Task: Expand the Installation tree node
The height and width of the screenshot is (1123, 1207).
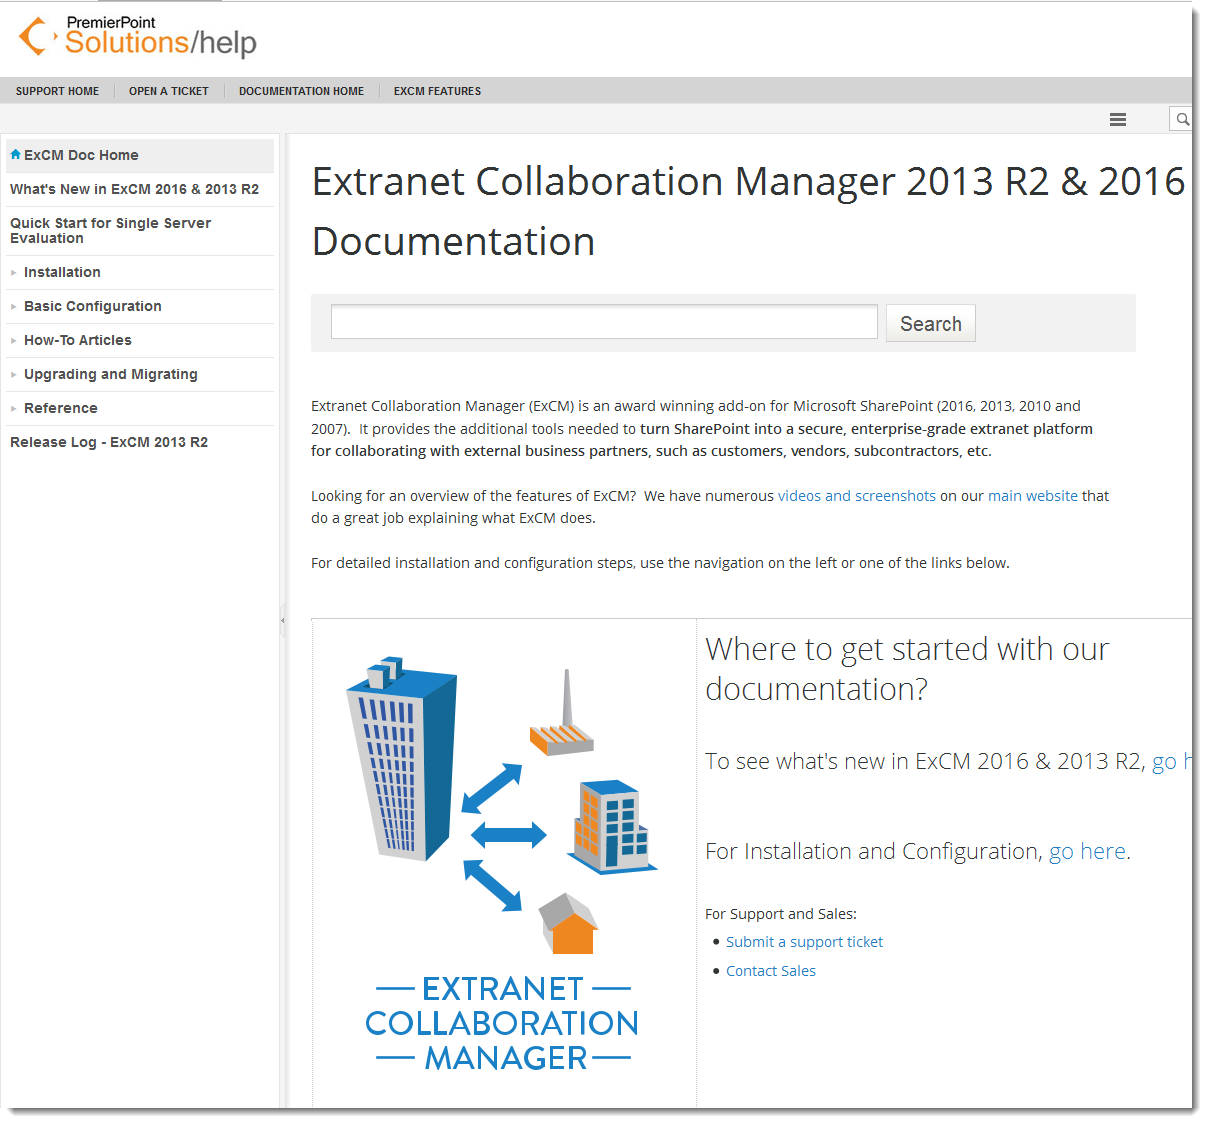Action: click(13, 272)
